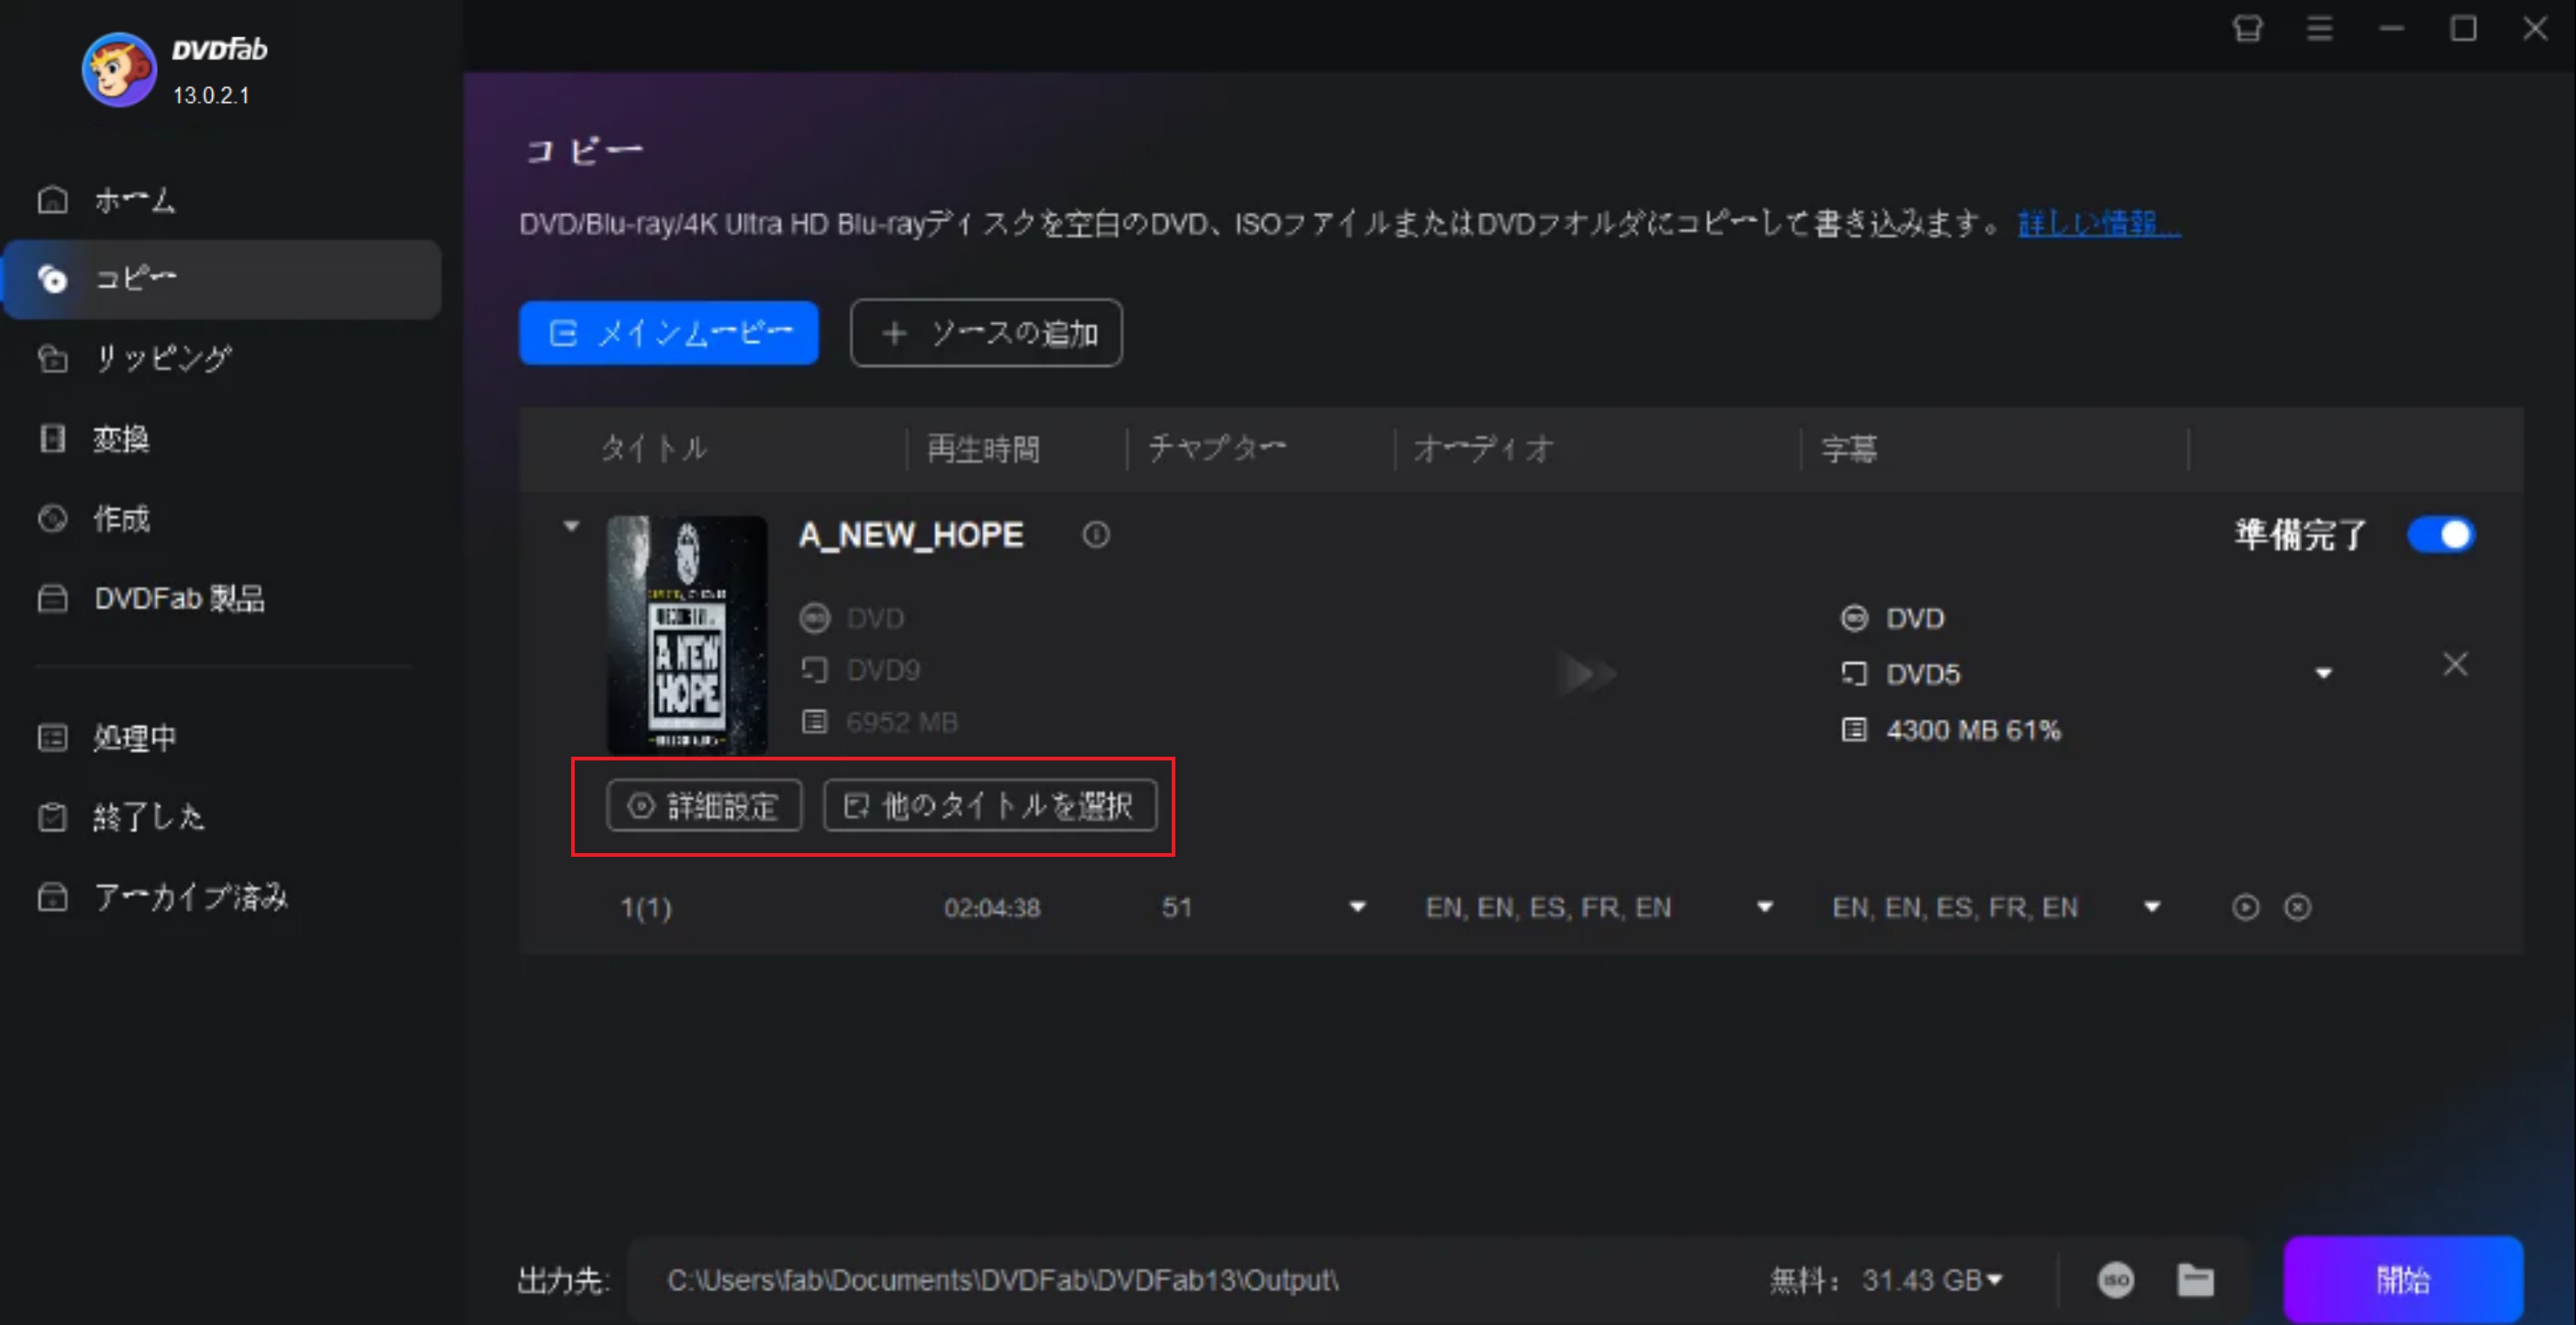
Task: Click 終了した clipboard icon
Action: pyautogui.click(x=53, y=817)
